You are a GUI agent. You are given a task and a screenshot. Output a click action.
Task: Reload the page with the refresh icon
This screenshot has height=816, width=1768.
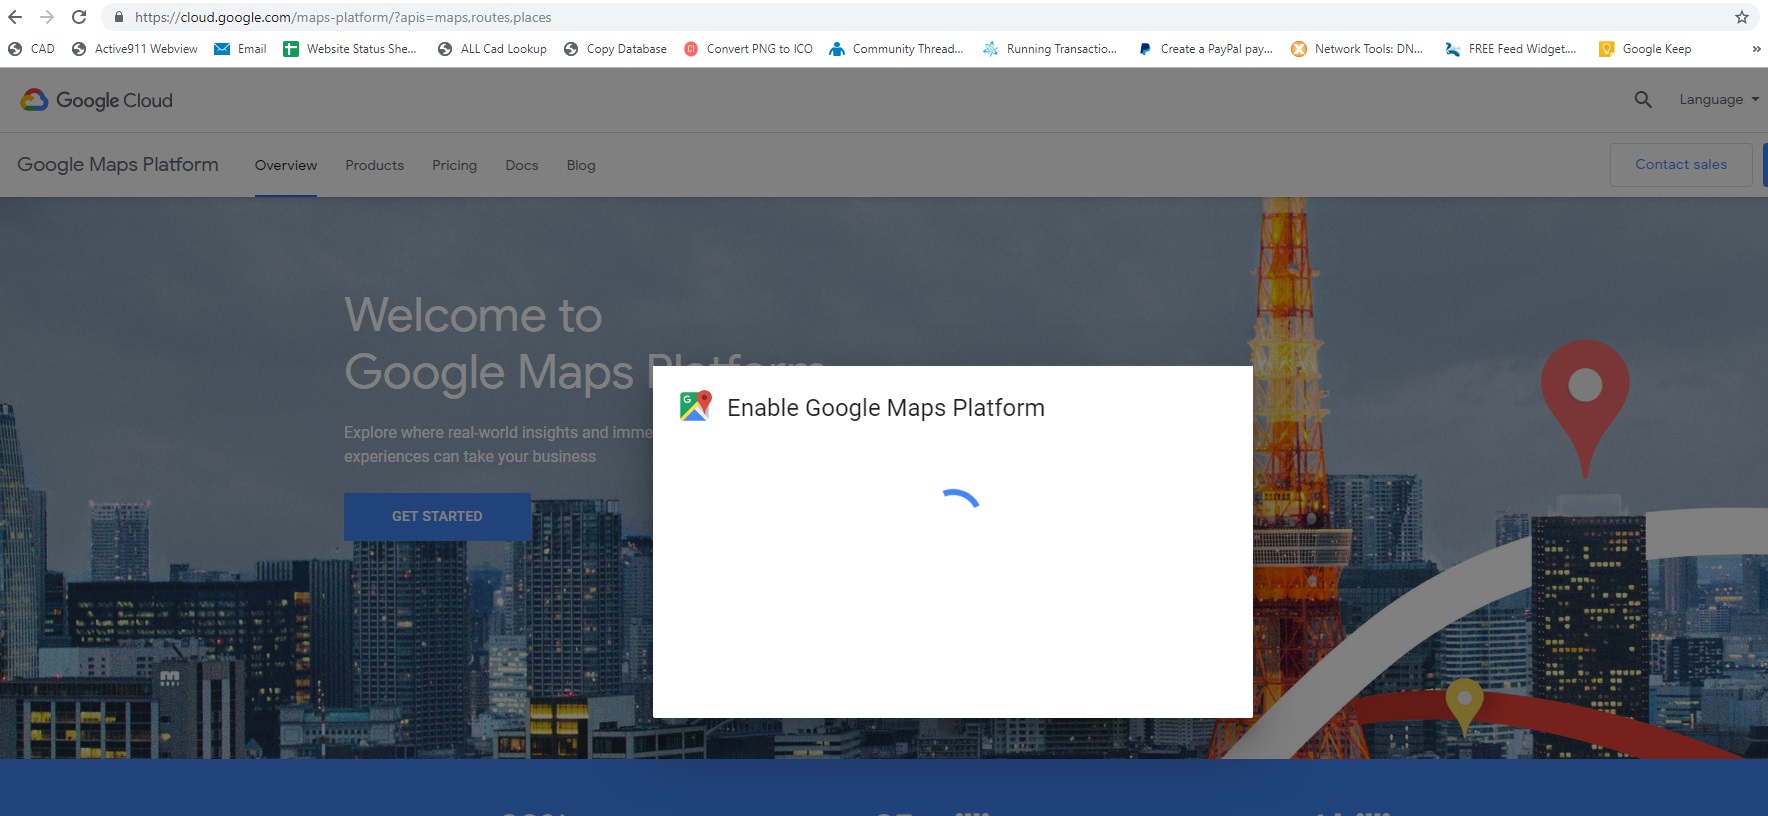point(79,17)
